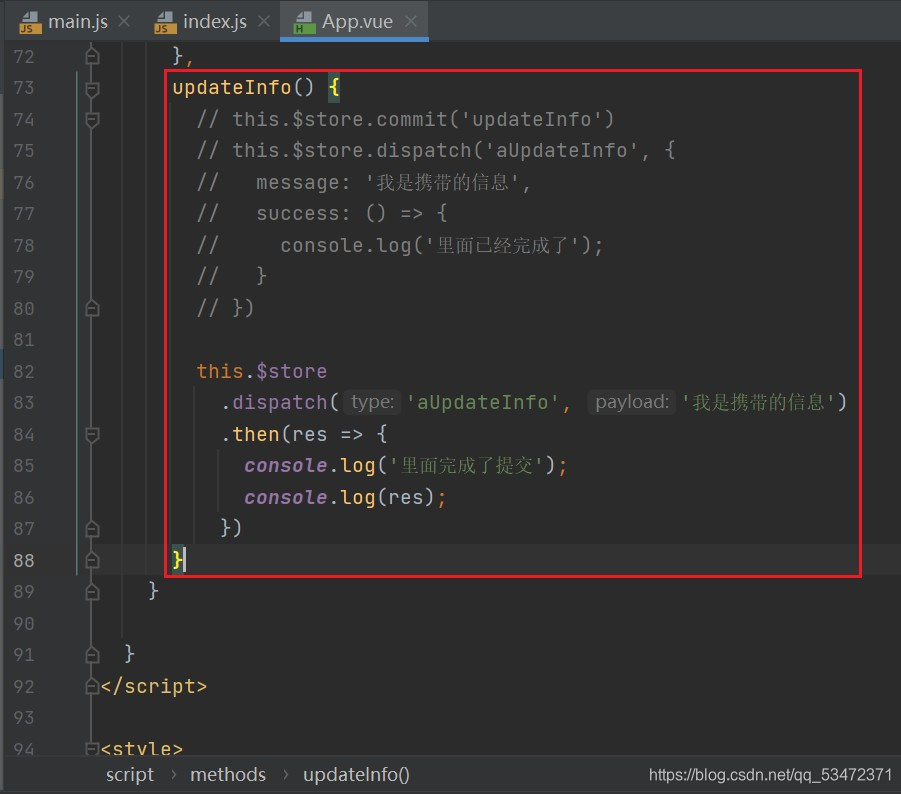Viewport: 901px width, 794px height.
Task: Click the opening yellow brace on line 73
Action: [334, 88]
